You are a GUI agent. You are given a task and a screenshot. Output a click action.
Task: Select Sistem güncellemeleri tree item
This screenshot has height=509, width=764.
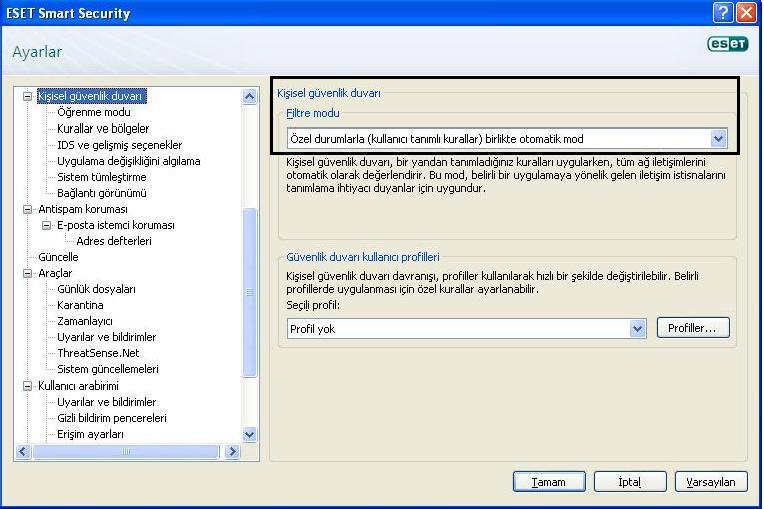point(108,369)
